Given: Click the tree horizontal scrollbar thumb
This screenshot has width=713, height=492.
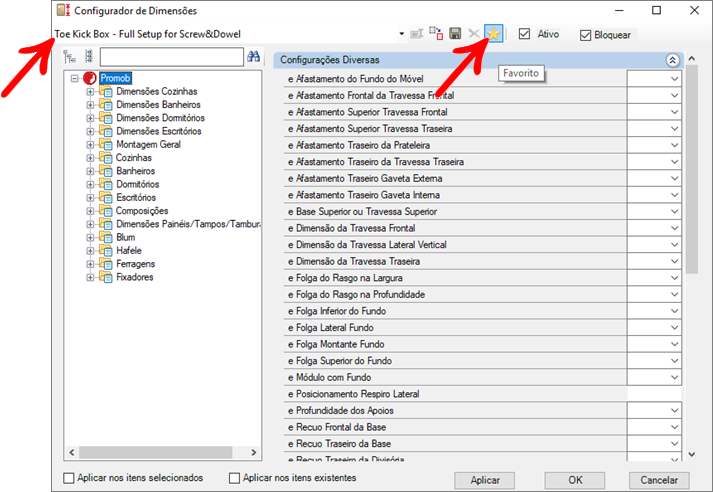Looking at the screenshot, I should click(x=156, y=452).
